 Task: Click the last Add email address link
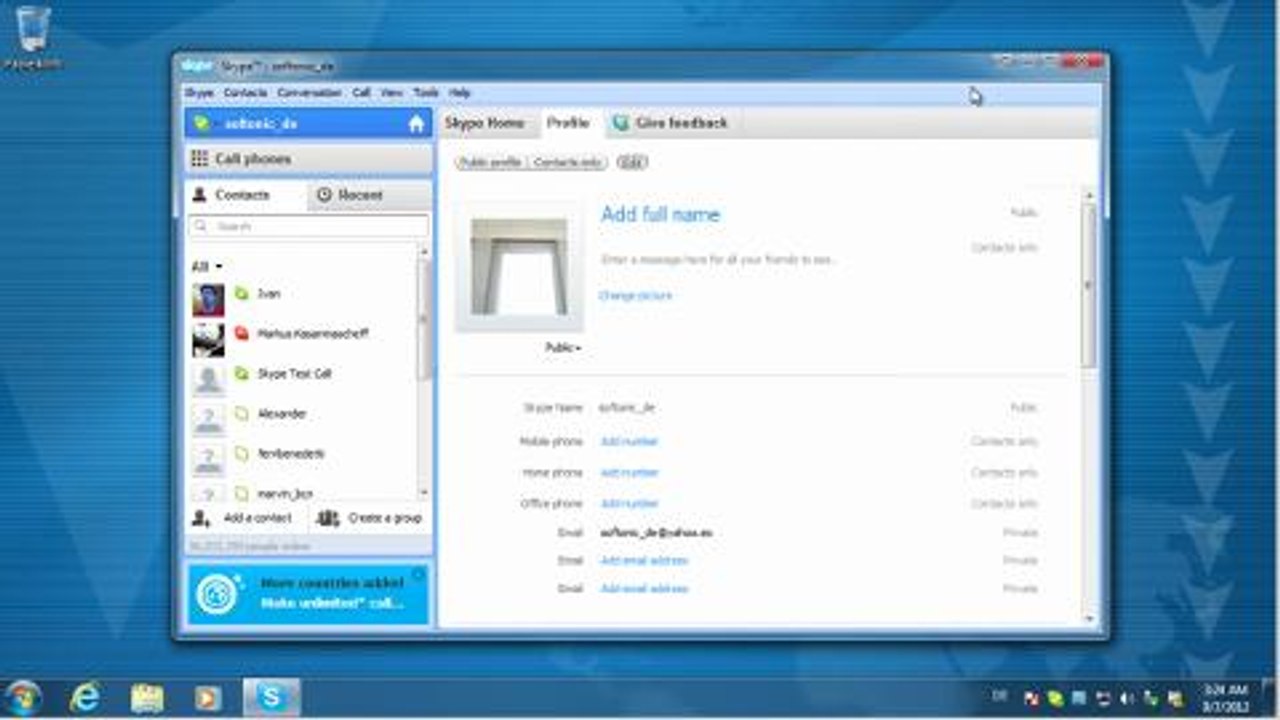(644, 590)
